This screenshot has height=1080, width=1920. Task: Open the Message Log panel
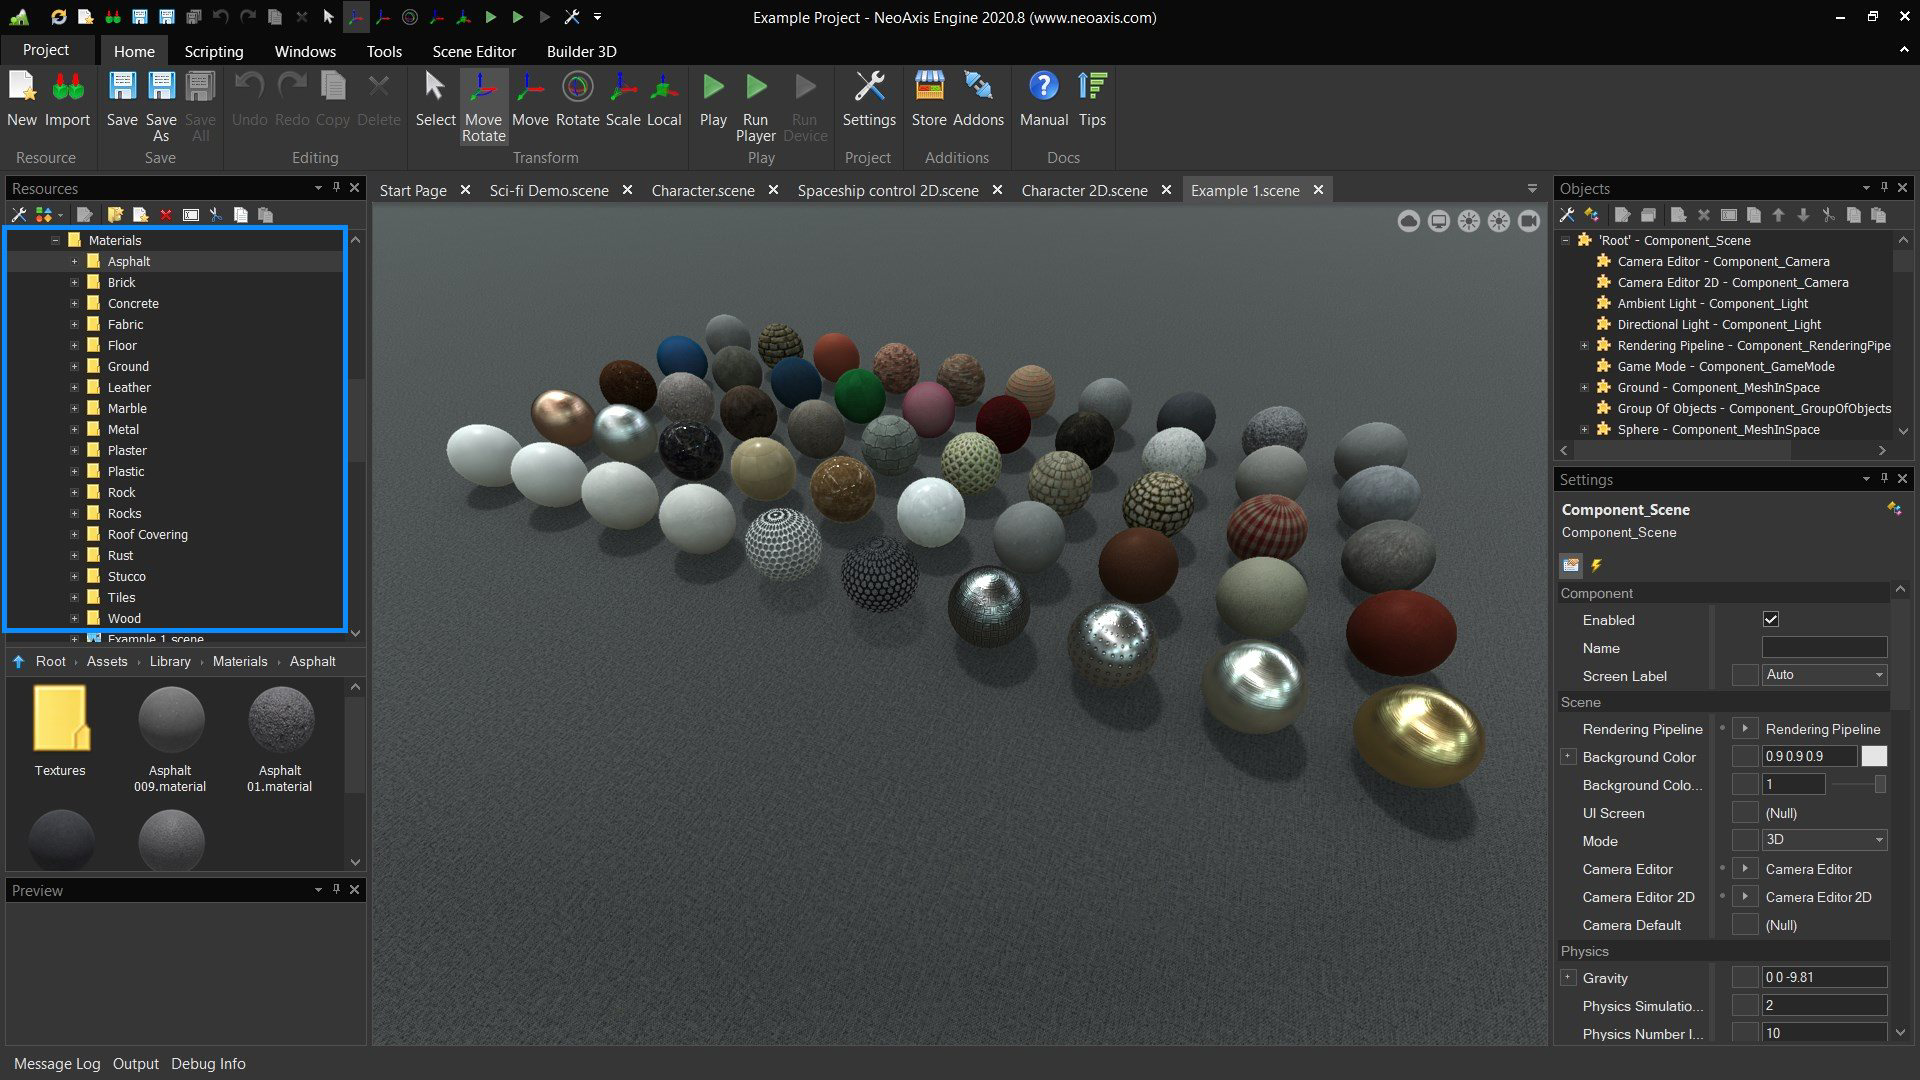pos(57,1063)
